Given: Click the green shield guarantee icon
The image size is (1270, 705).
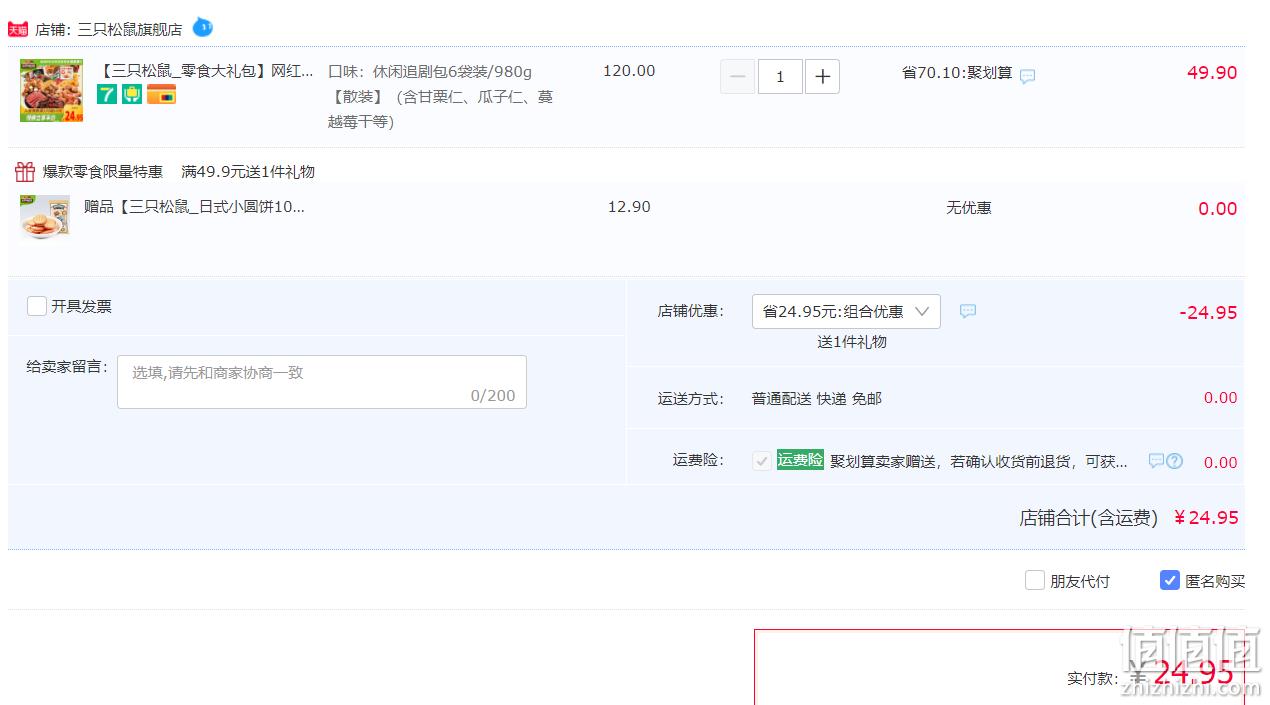Looking at the screenshot, I should coord(132,94).
